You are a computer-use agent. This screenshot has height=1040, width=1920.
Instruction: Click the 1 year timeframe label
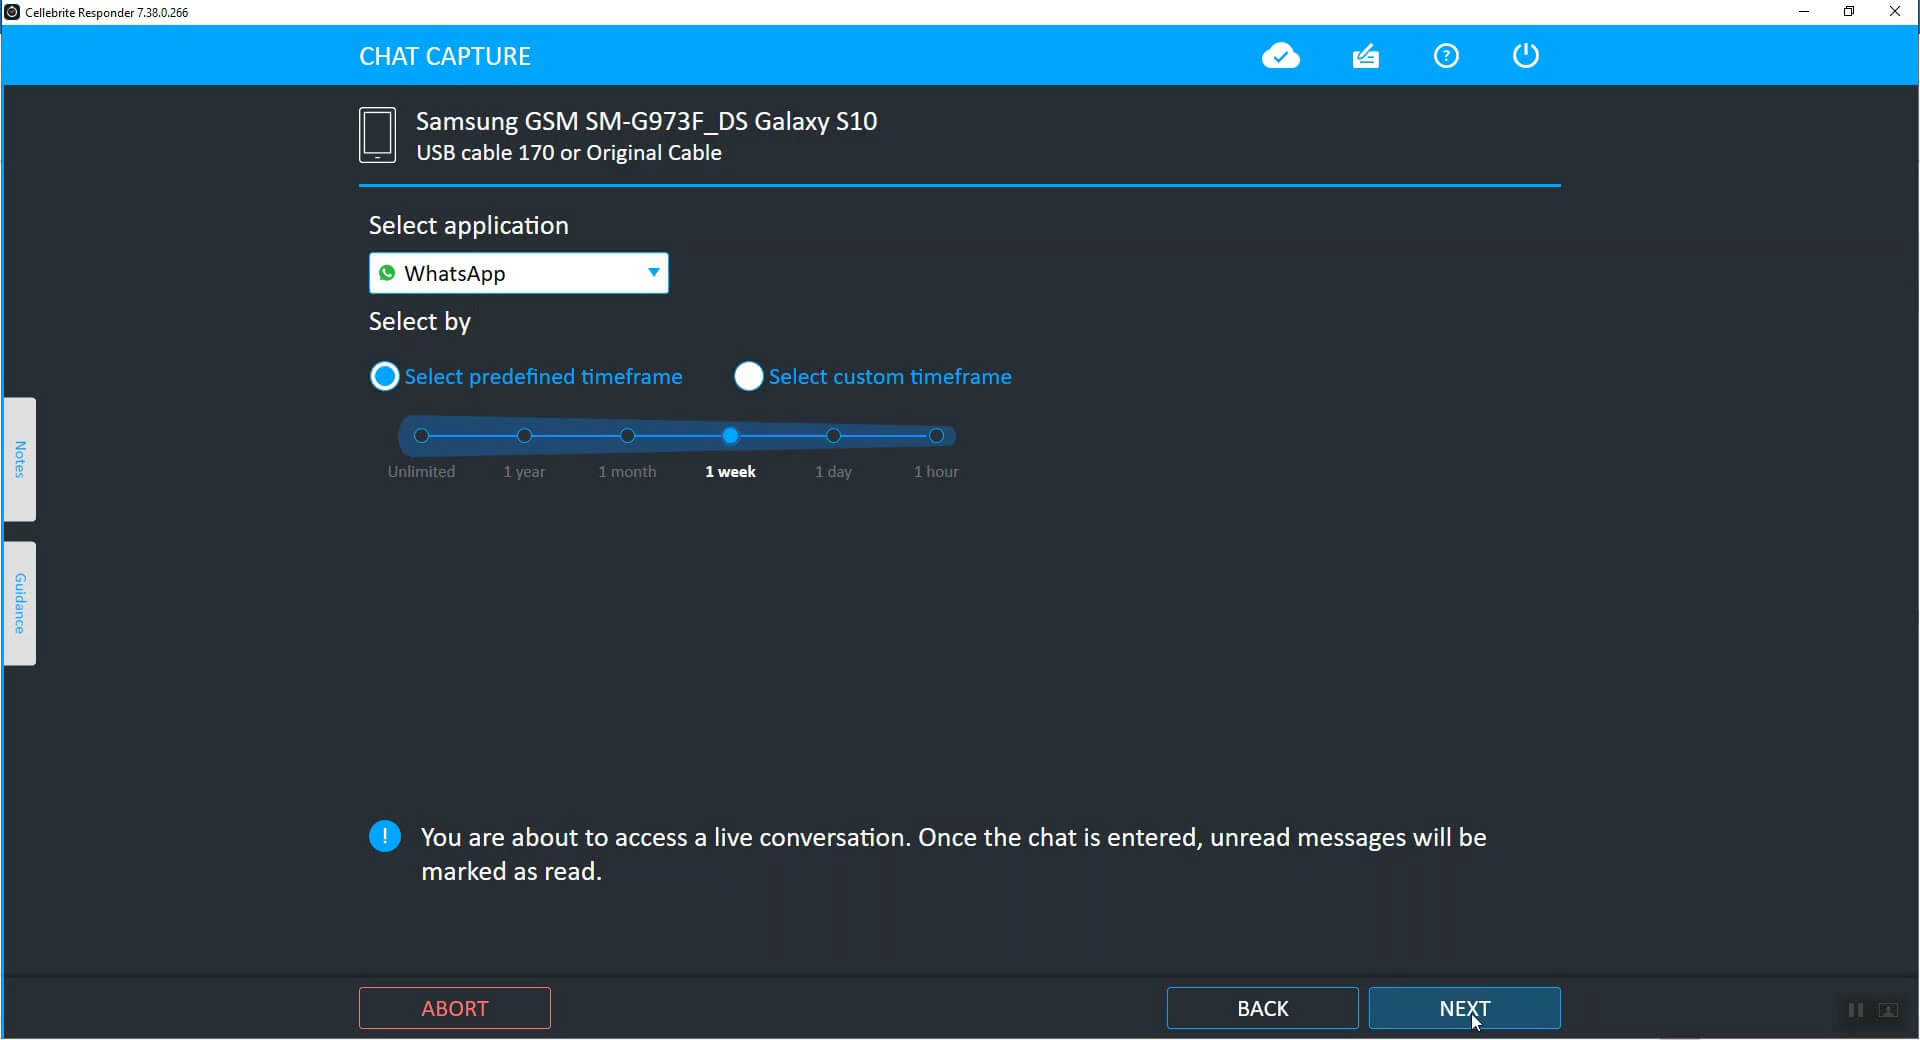[524, 471]
